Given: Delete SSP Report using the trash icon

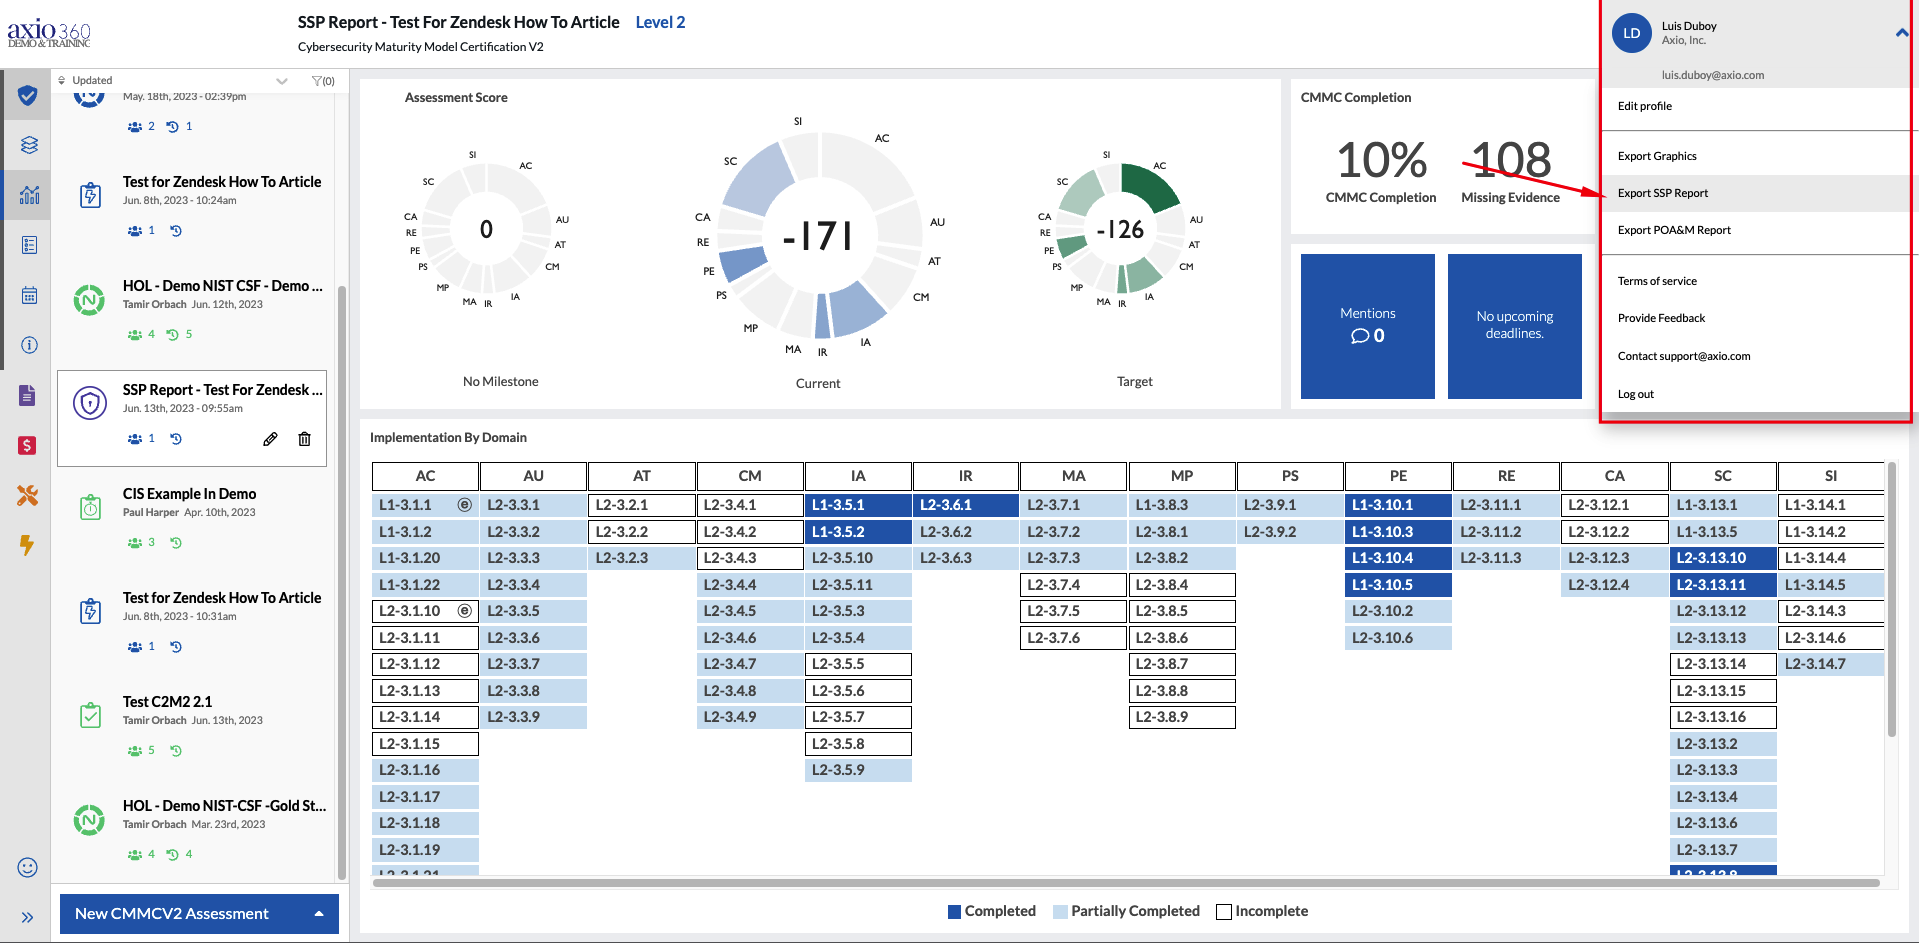Looking at the screenshot, I should pyautogui.click(x=305, y=439).
